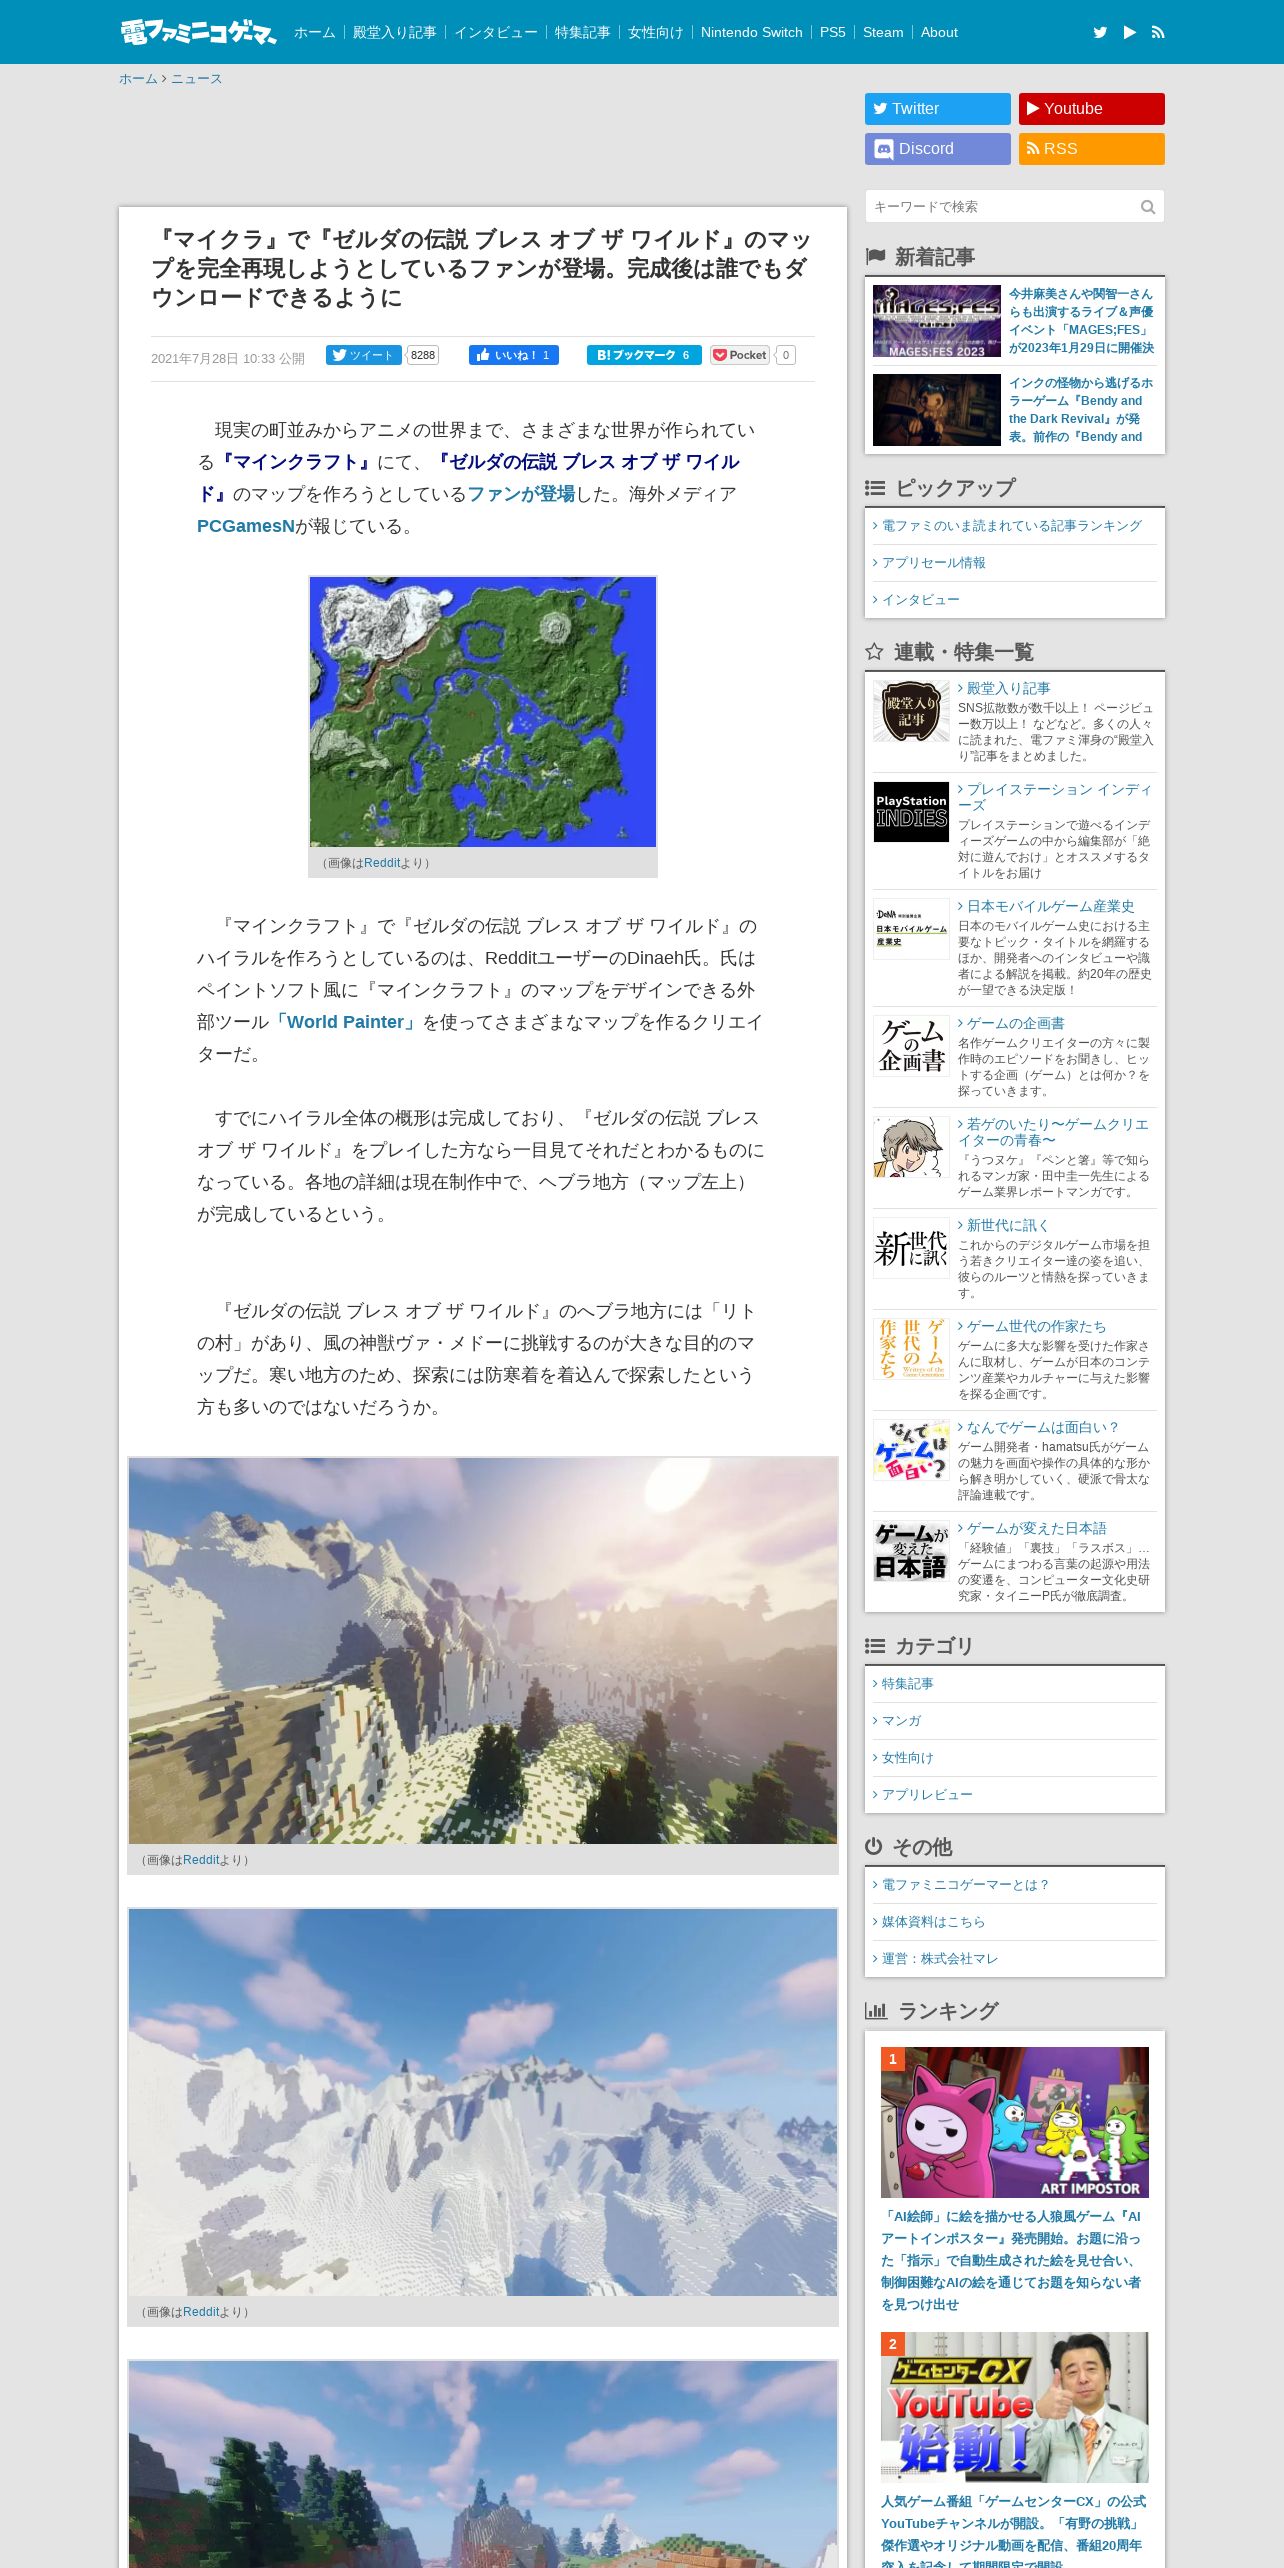
Task: Click the white snowy peaks screenshot
Action: point(483,2102)
